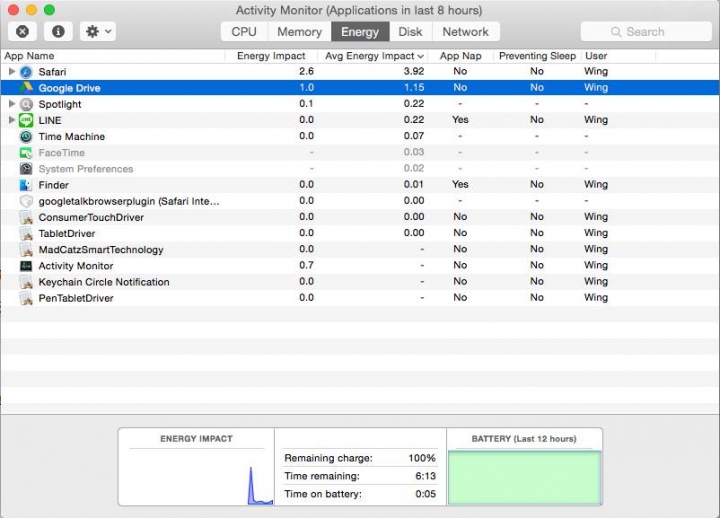Click the Time Machine clock icon
The height and width of the screenshot is (518, 720).
(26, 136)
